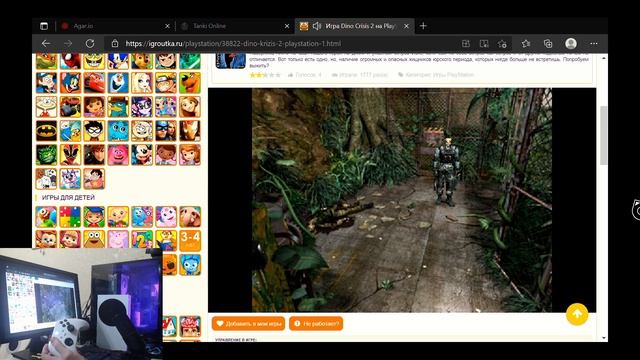Go back to the previous page
The height and width of the screenshot is (360, 640).
coord(46,43)
